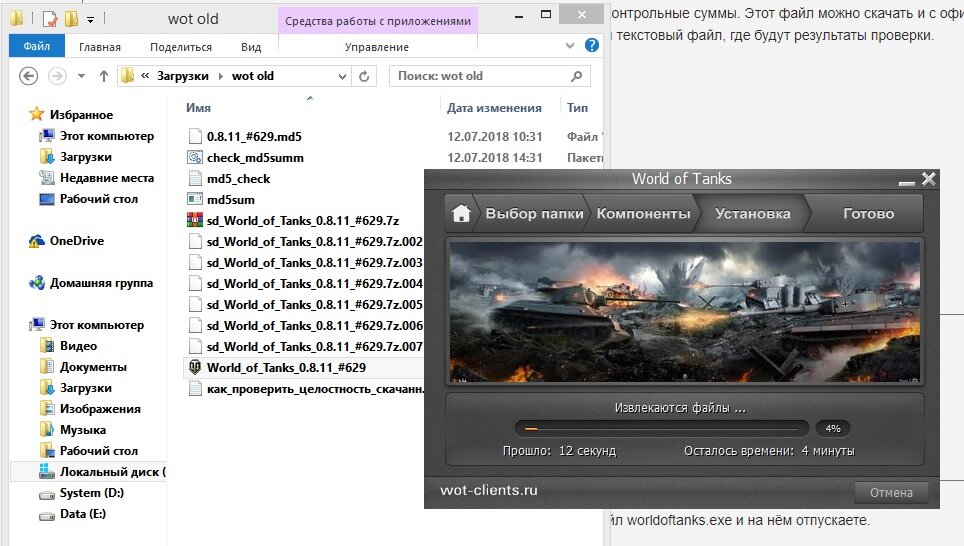This screenshot has width=964, height=546.
Task: Select the sd_World_of_Tanks_0.8.11_#629.7z archive icon
Action: [195, 220]
